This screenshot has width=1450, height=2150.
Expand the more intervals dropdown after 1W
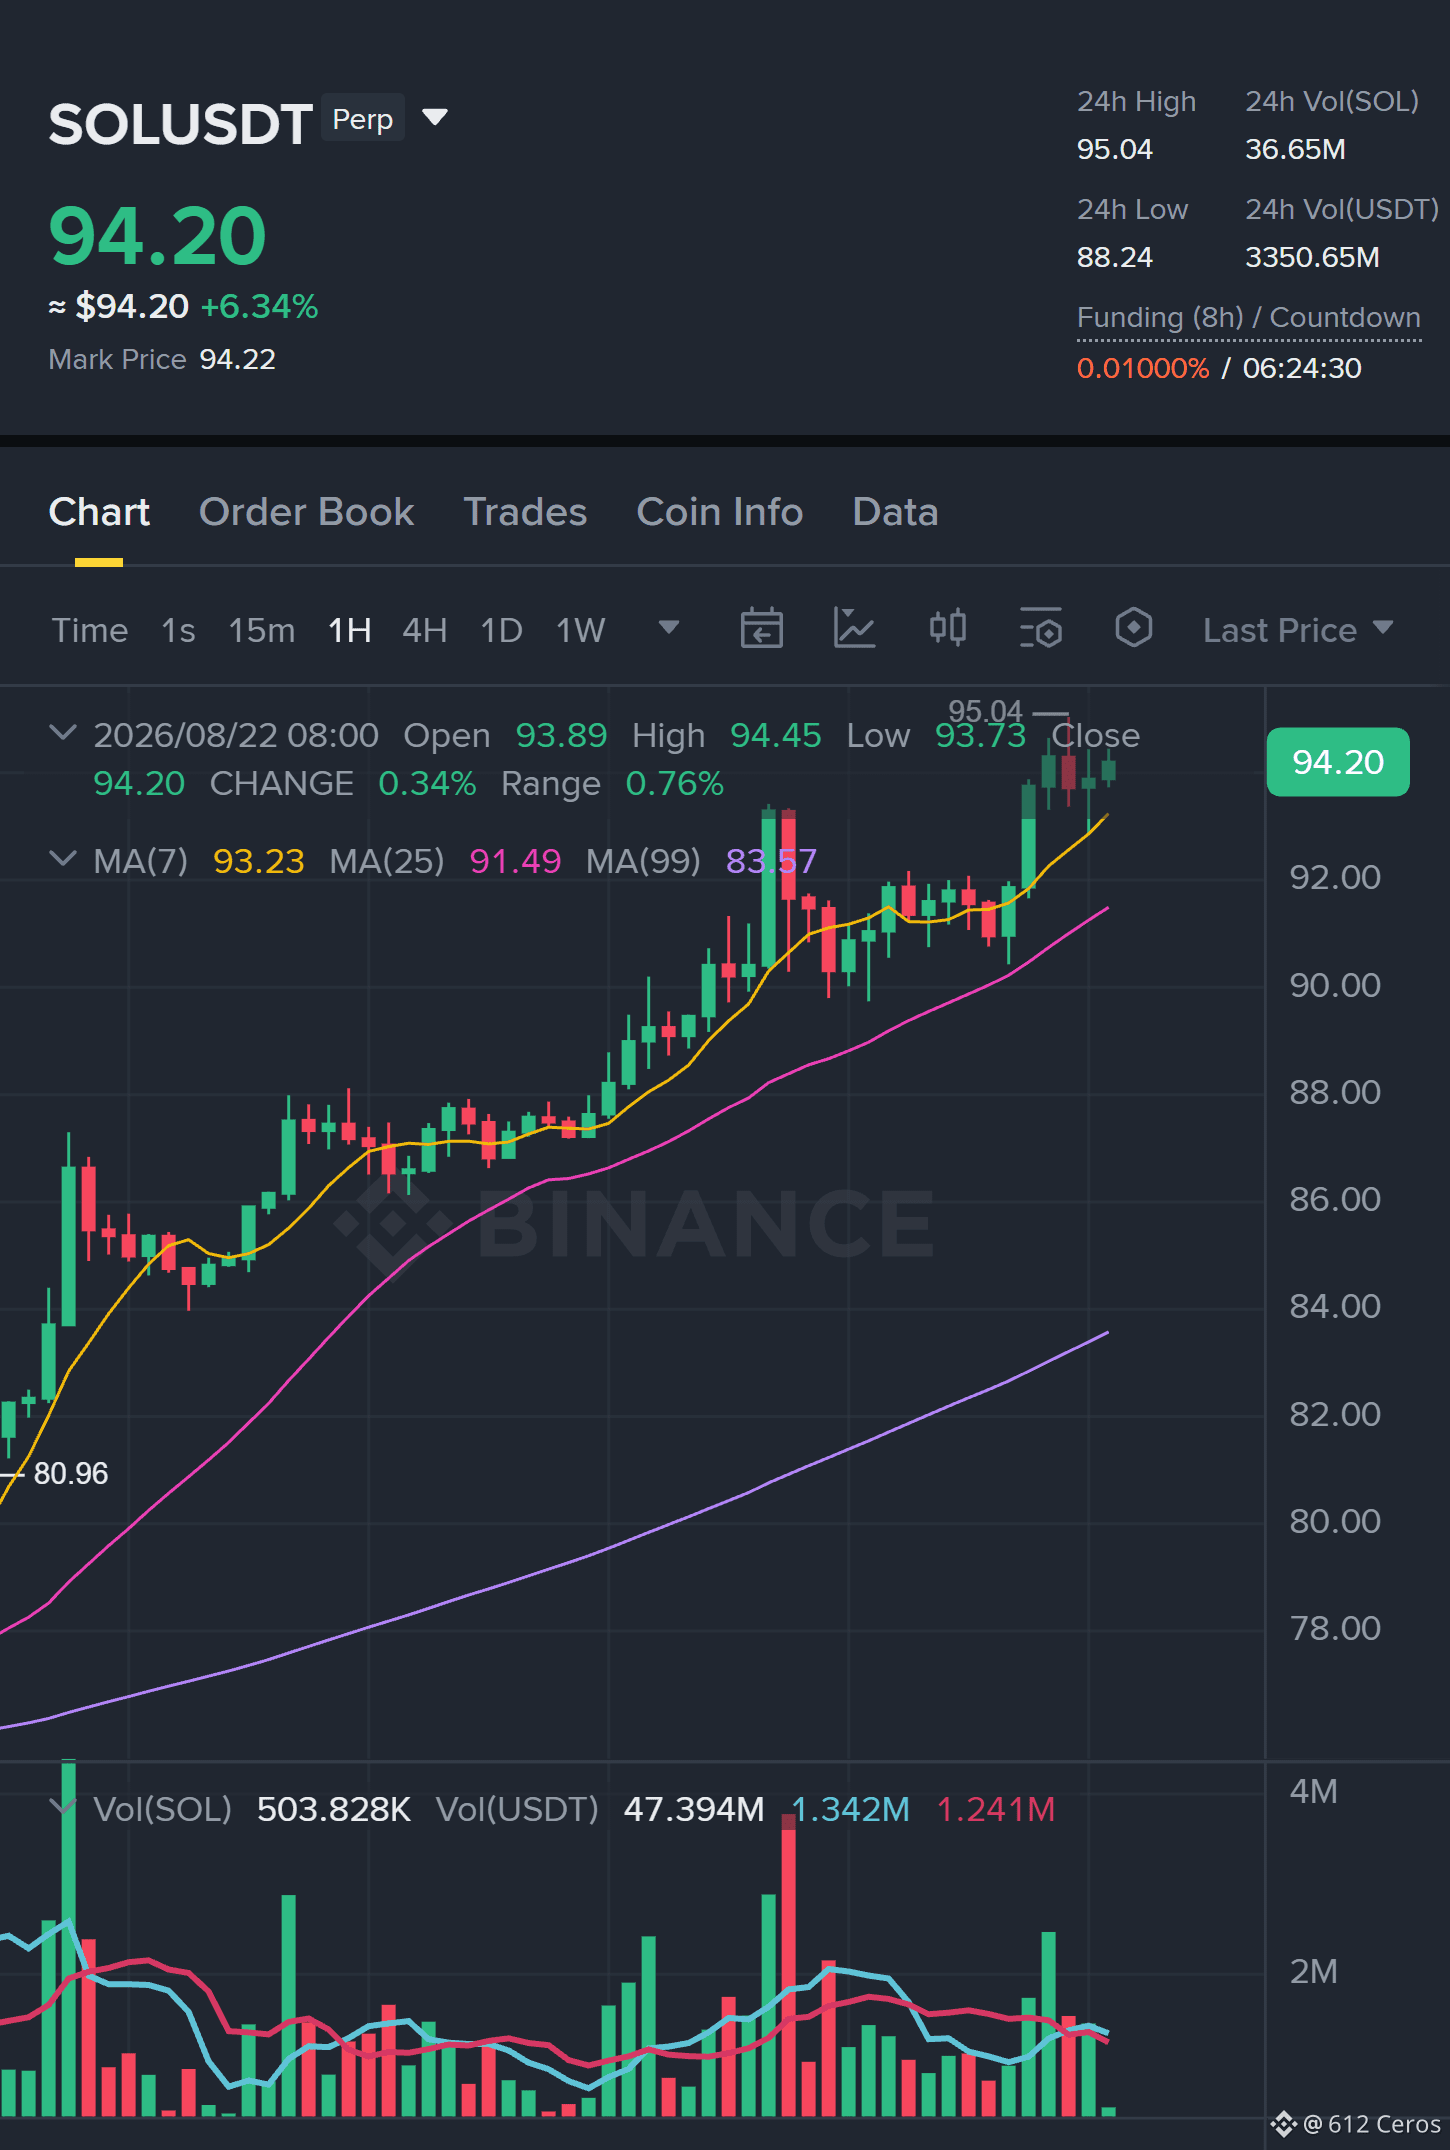[x=669, y=628]
